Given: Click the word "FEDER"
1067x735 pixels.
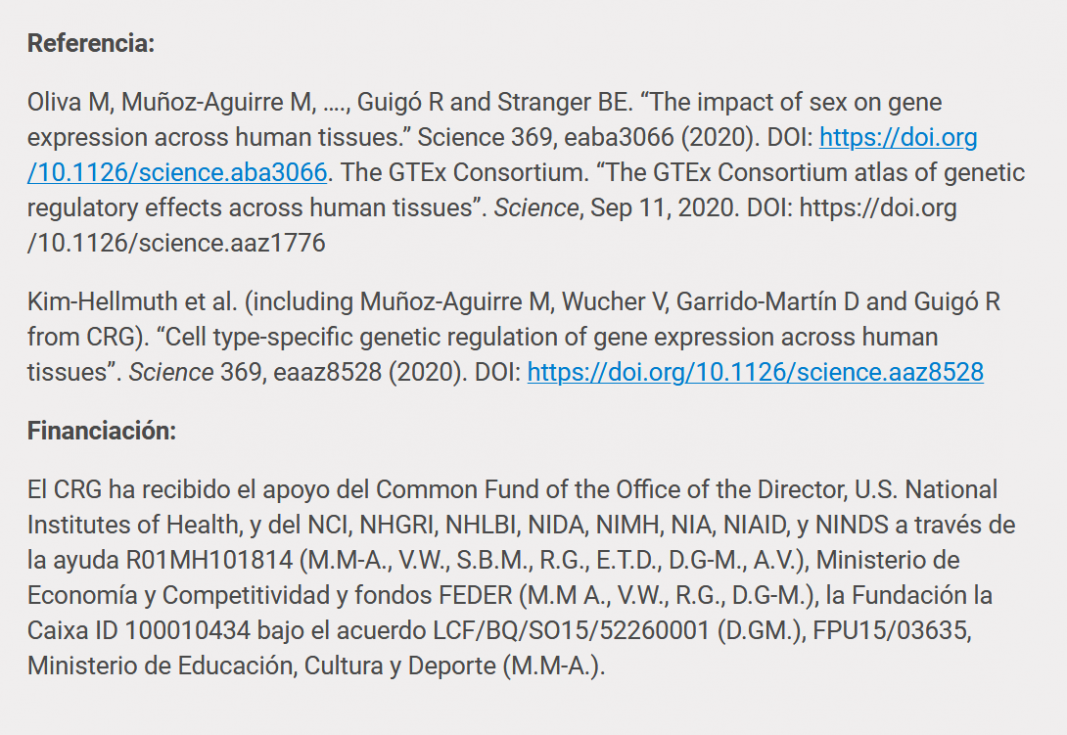Looking at the screenshot, I should [x=475, y=595].
